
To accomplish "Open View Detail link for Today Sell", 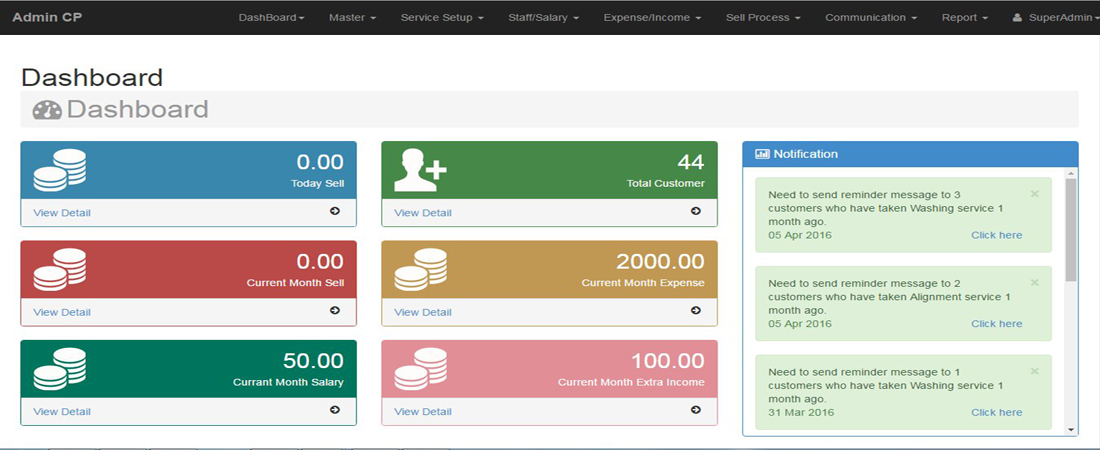I will point(62,213).
